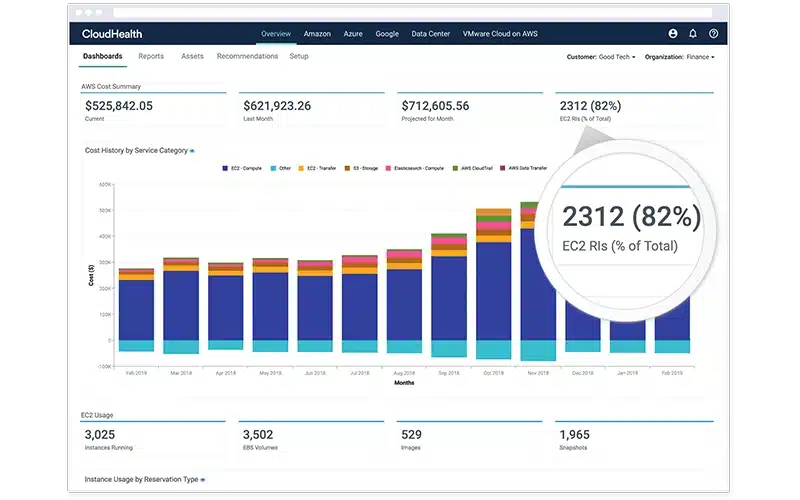Open the Recommendations sub-tab
This screenshot has width=800, height=500.
point(247,56)
